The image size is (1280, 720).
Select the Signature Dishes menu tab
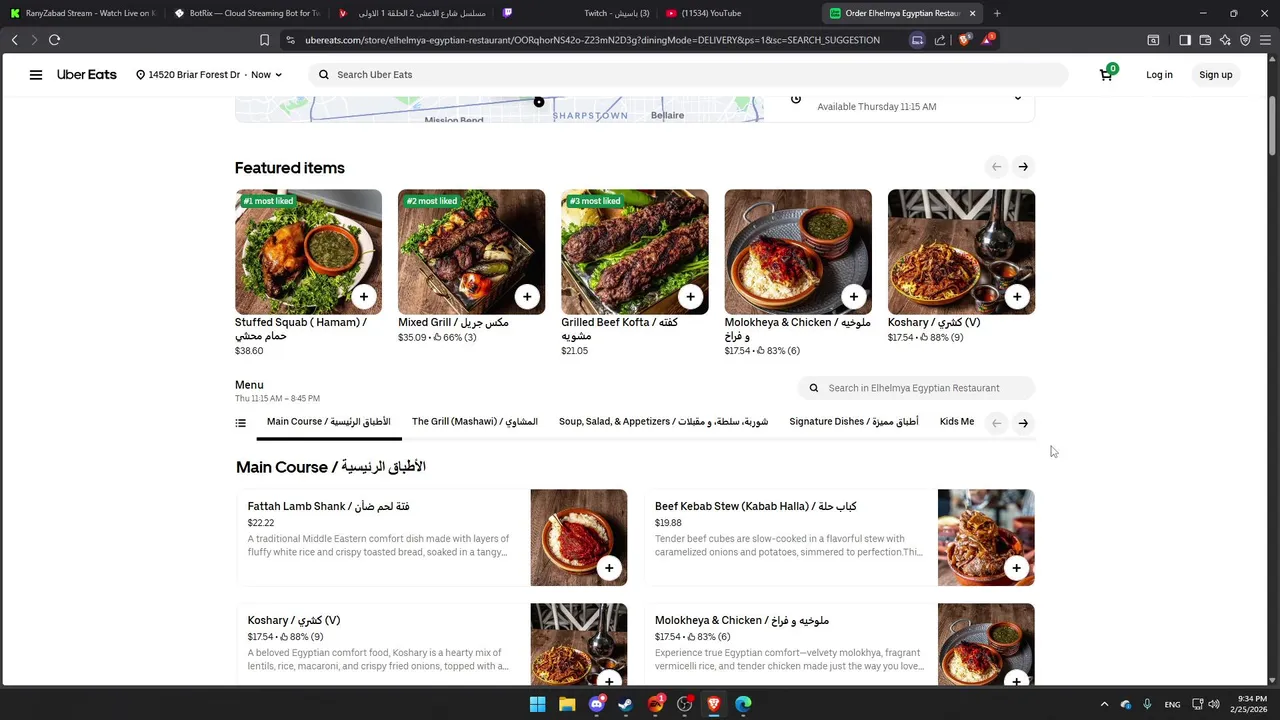click(x=854, y=422)
